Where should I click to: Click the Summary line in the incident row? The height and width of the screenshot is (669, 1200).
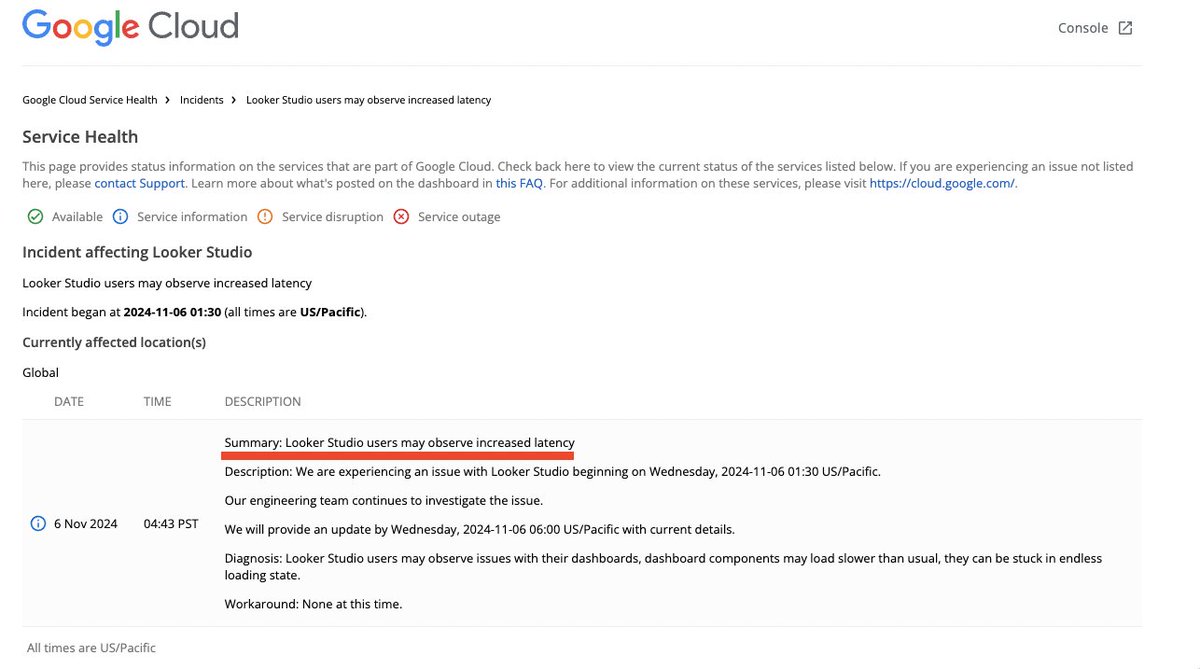(x=400, y=442)
